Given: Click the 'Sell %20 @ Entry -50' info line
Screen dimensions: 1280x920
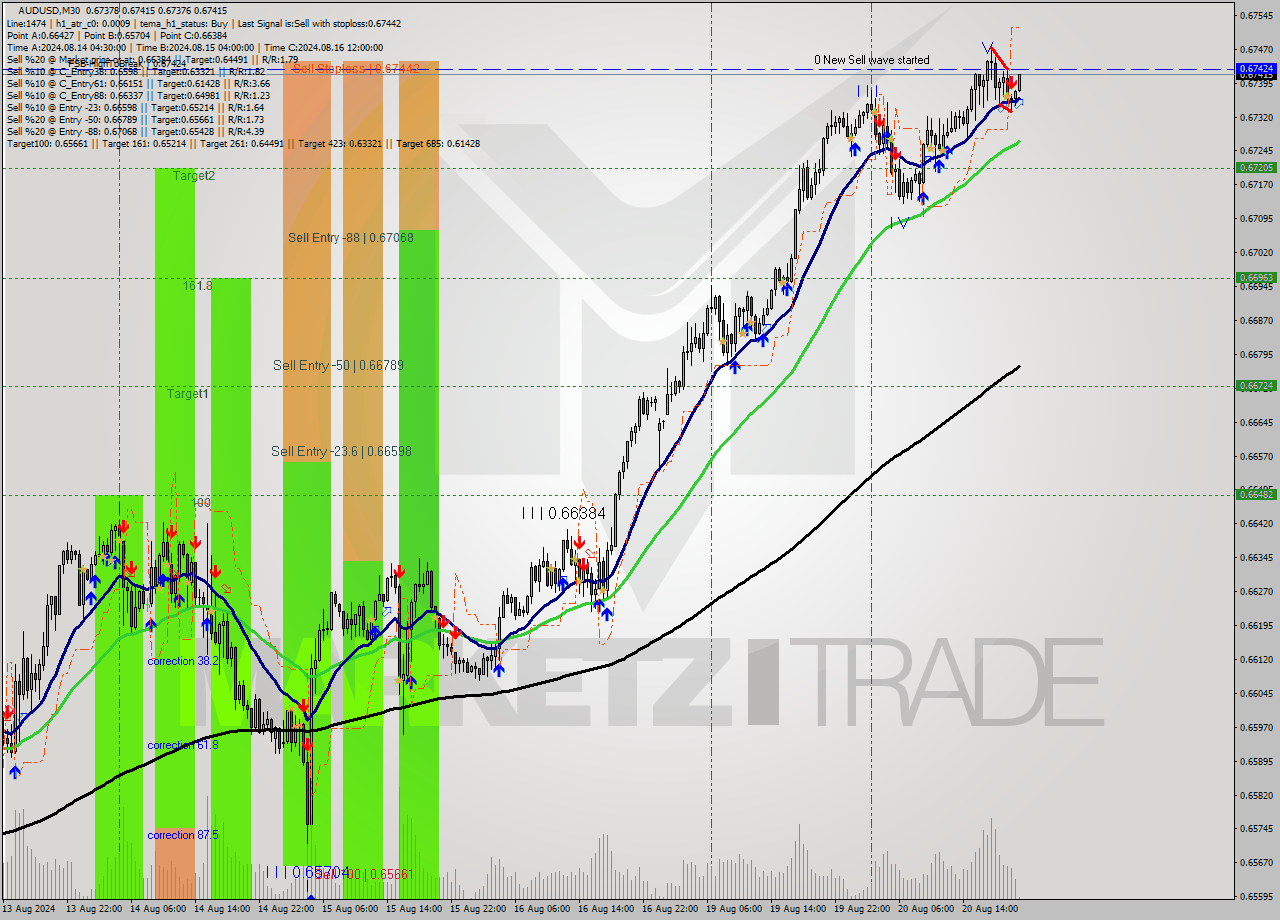Looking at the screenshot, I should coord(135,119).
